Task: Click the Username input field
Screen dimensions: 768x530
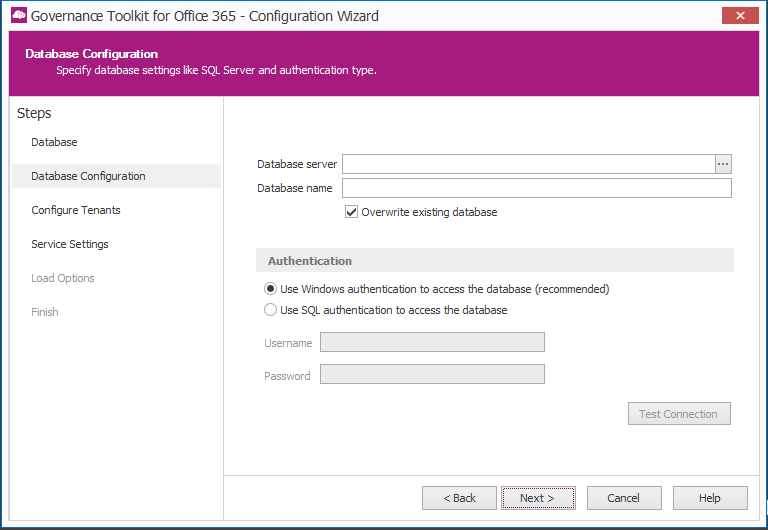Action: (432, 343)
